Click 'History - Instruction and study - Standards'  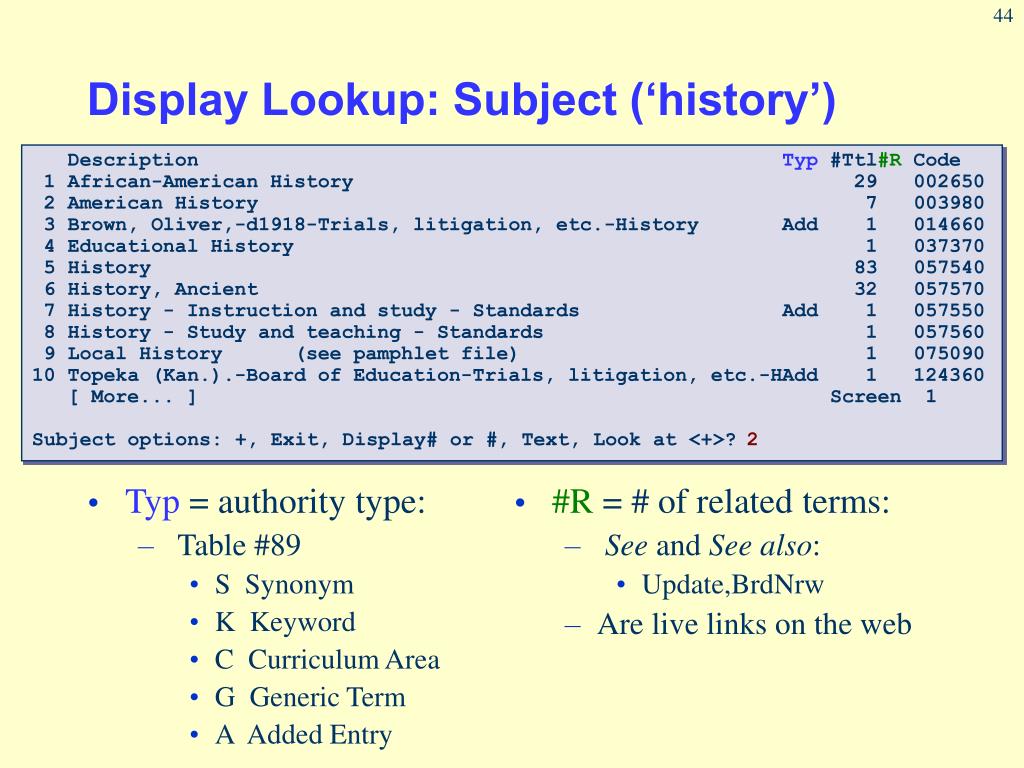(x=323, y=310)
